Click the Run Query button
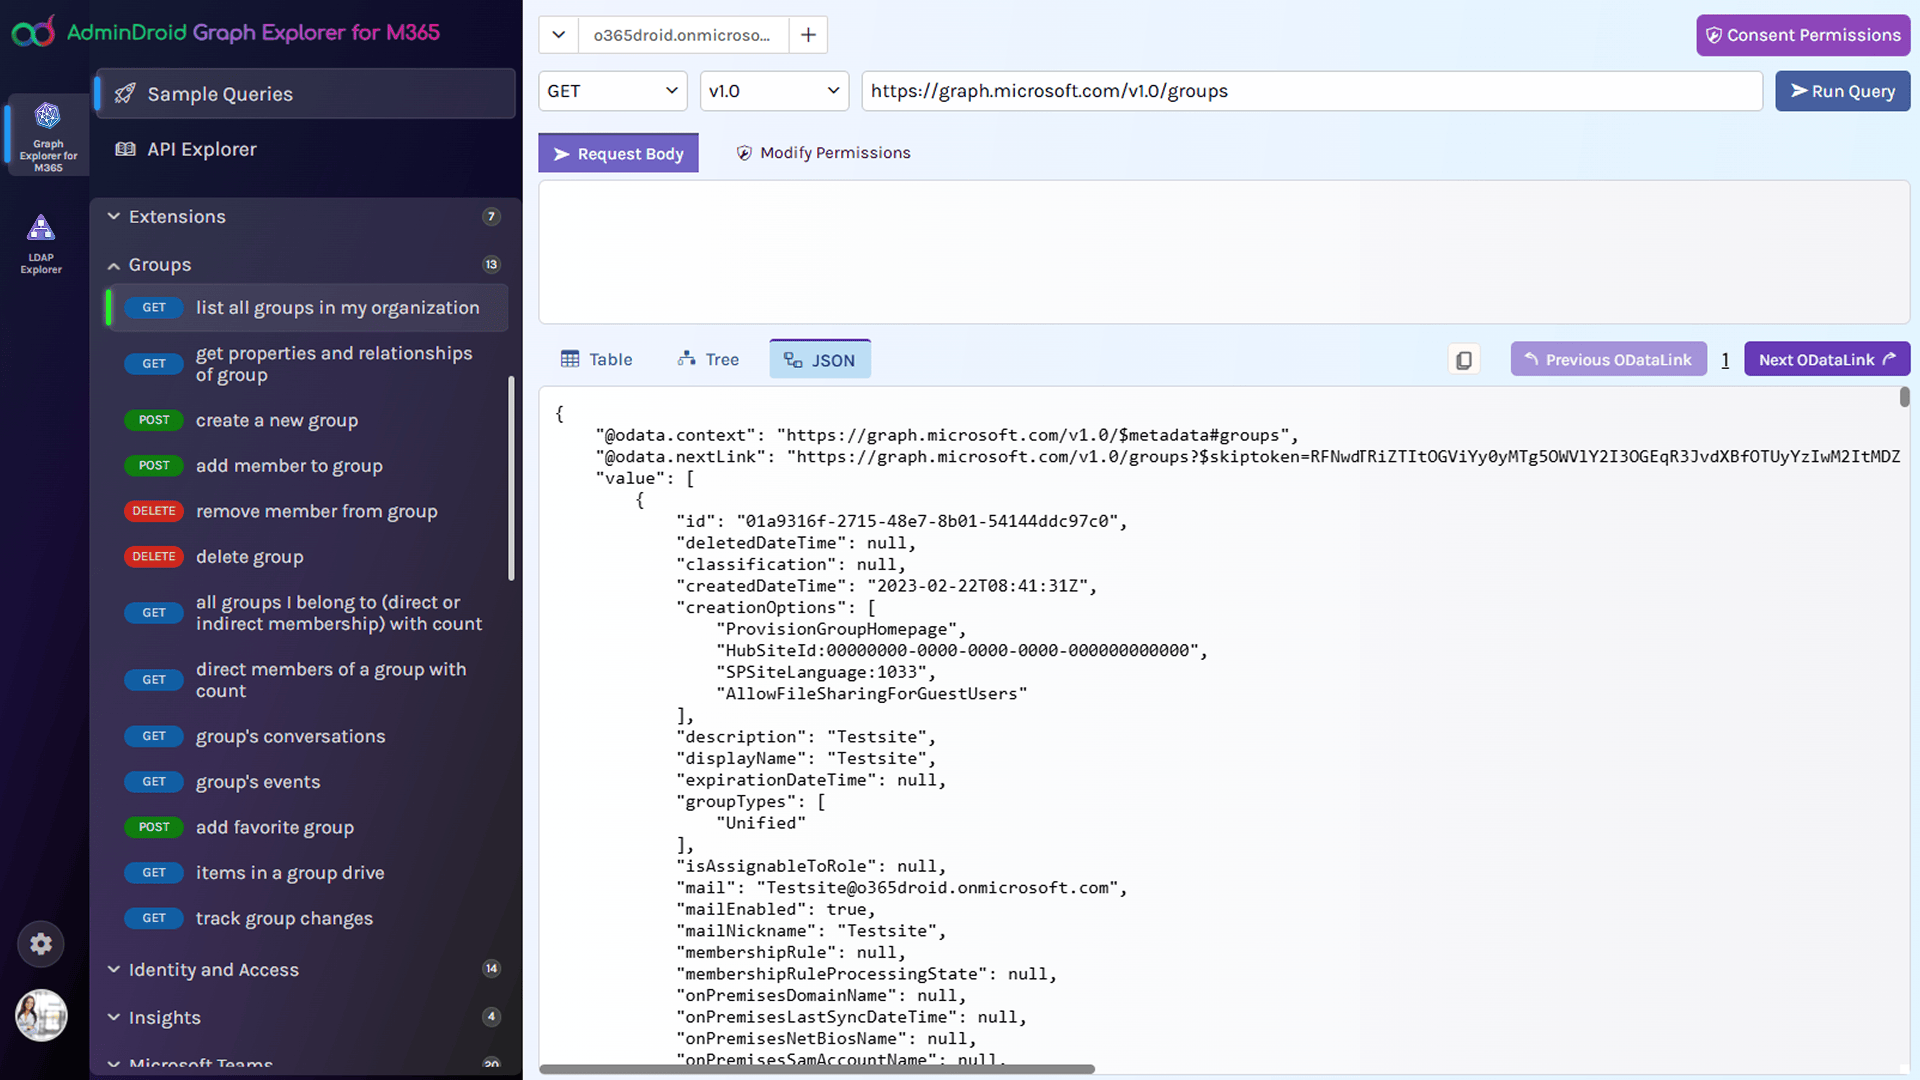 1842,91
